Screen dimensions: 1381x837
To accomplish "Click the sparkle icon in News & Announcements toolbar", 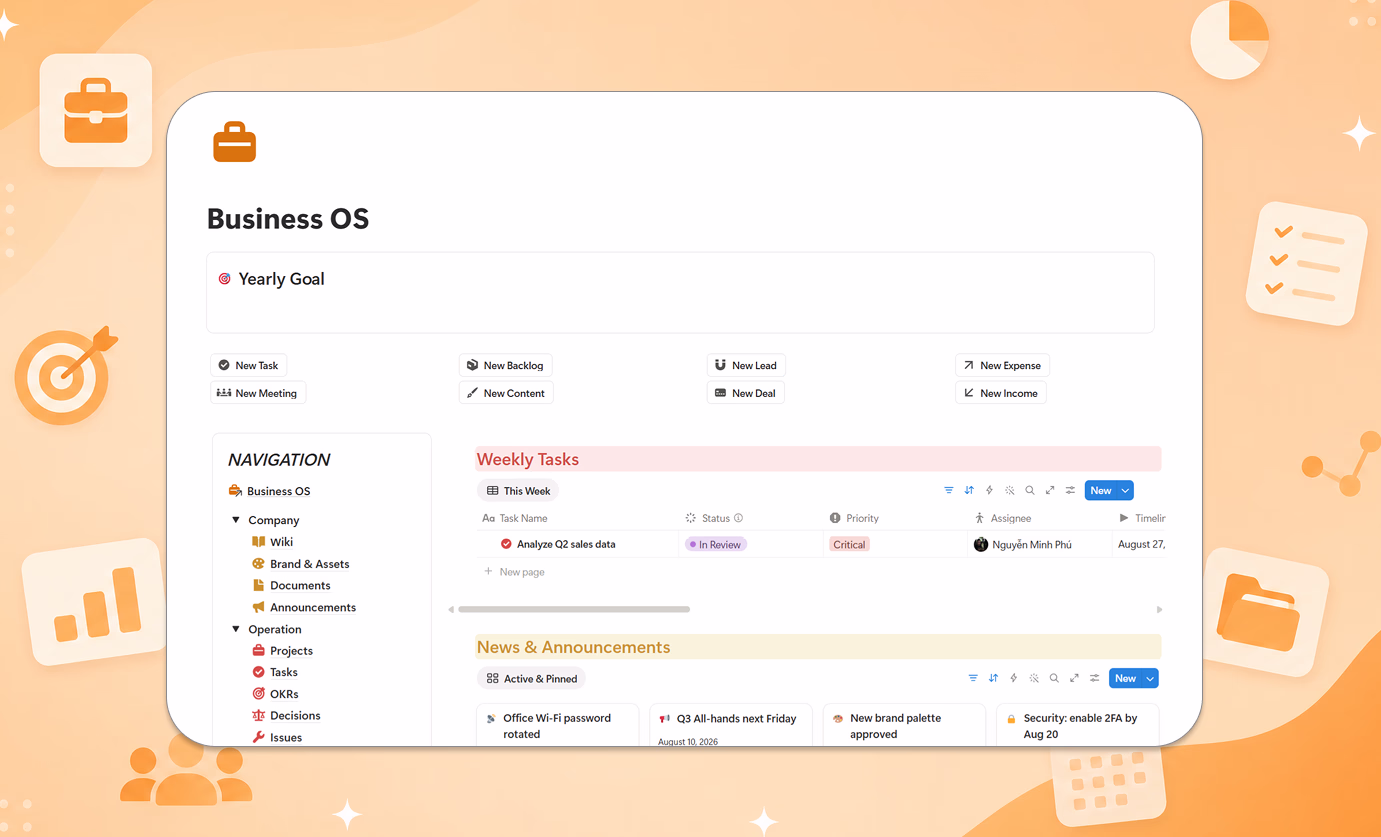I will pyautogui.click(x=1034, y=678).
